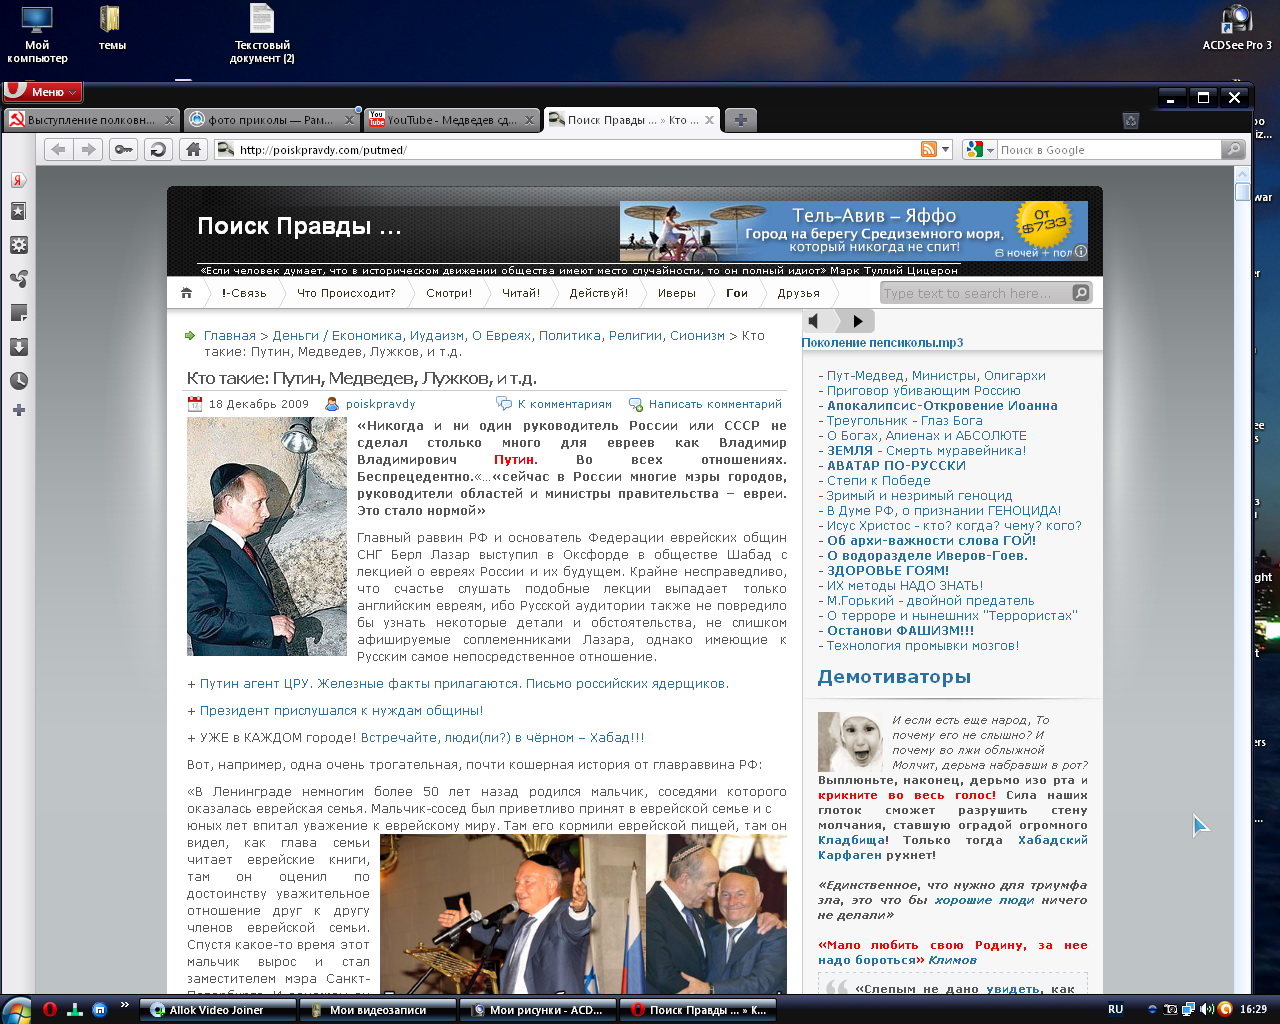Open the 'АВАТАР ПО-РУССКИ' sidebar link
Viewport: 1280px width, 1024px height.
tap(895, 465)
